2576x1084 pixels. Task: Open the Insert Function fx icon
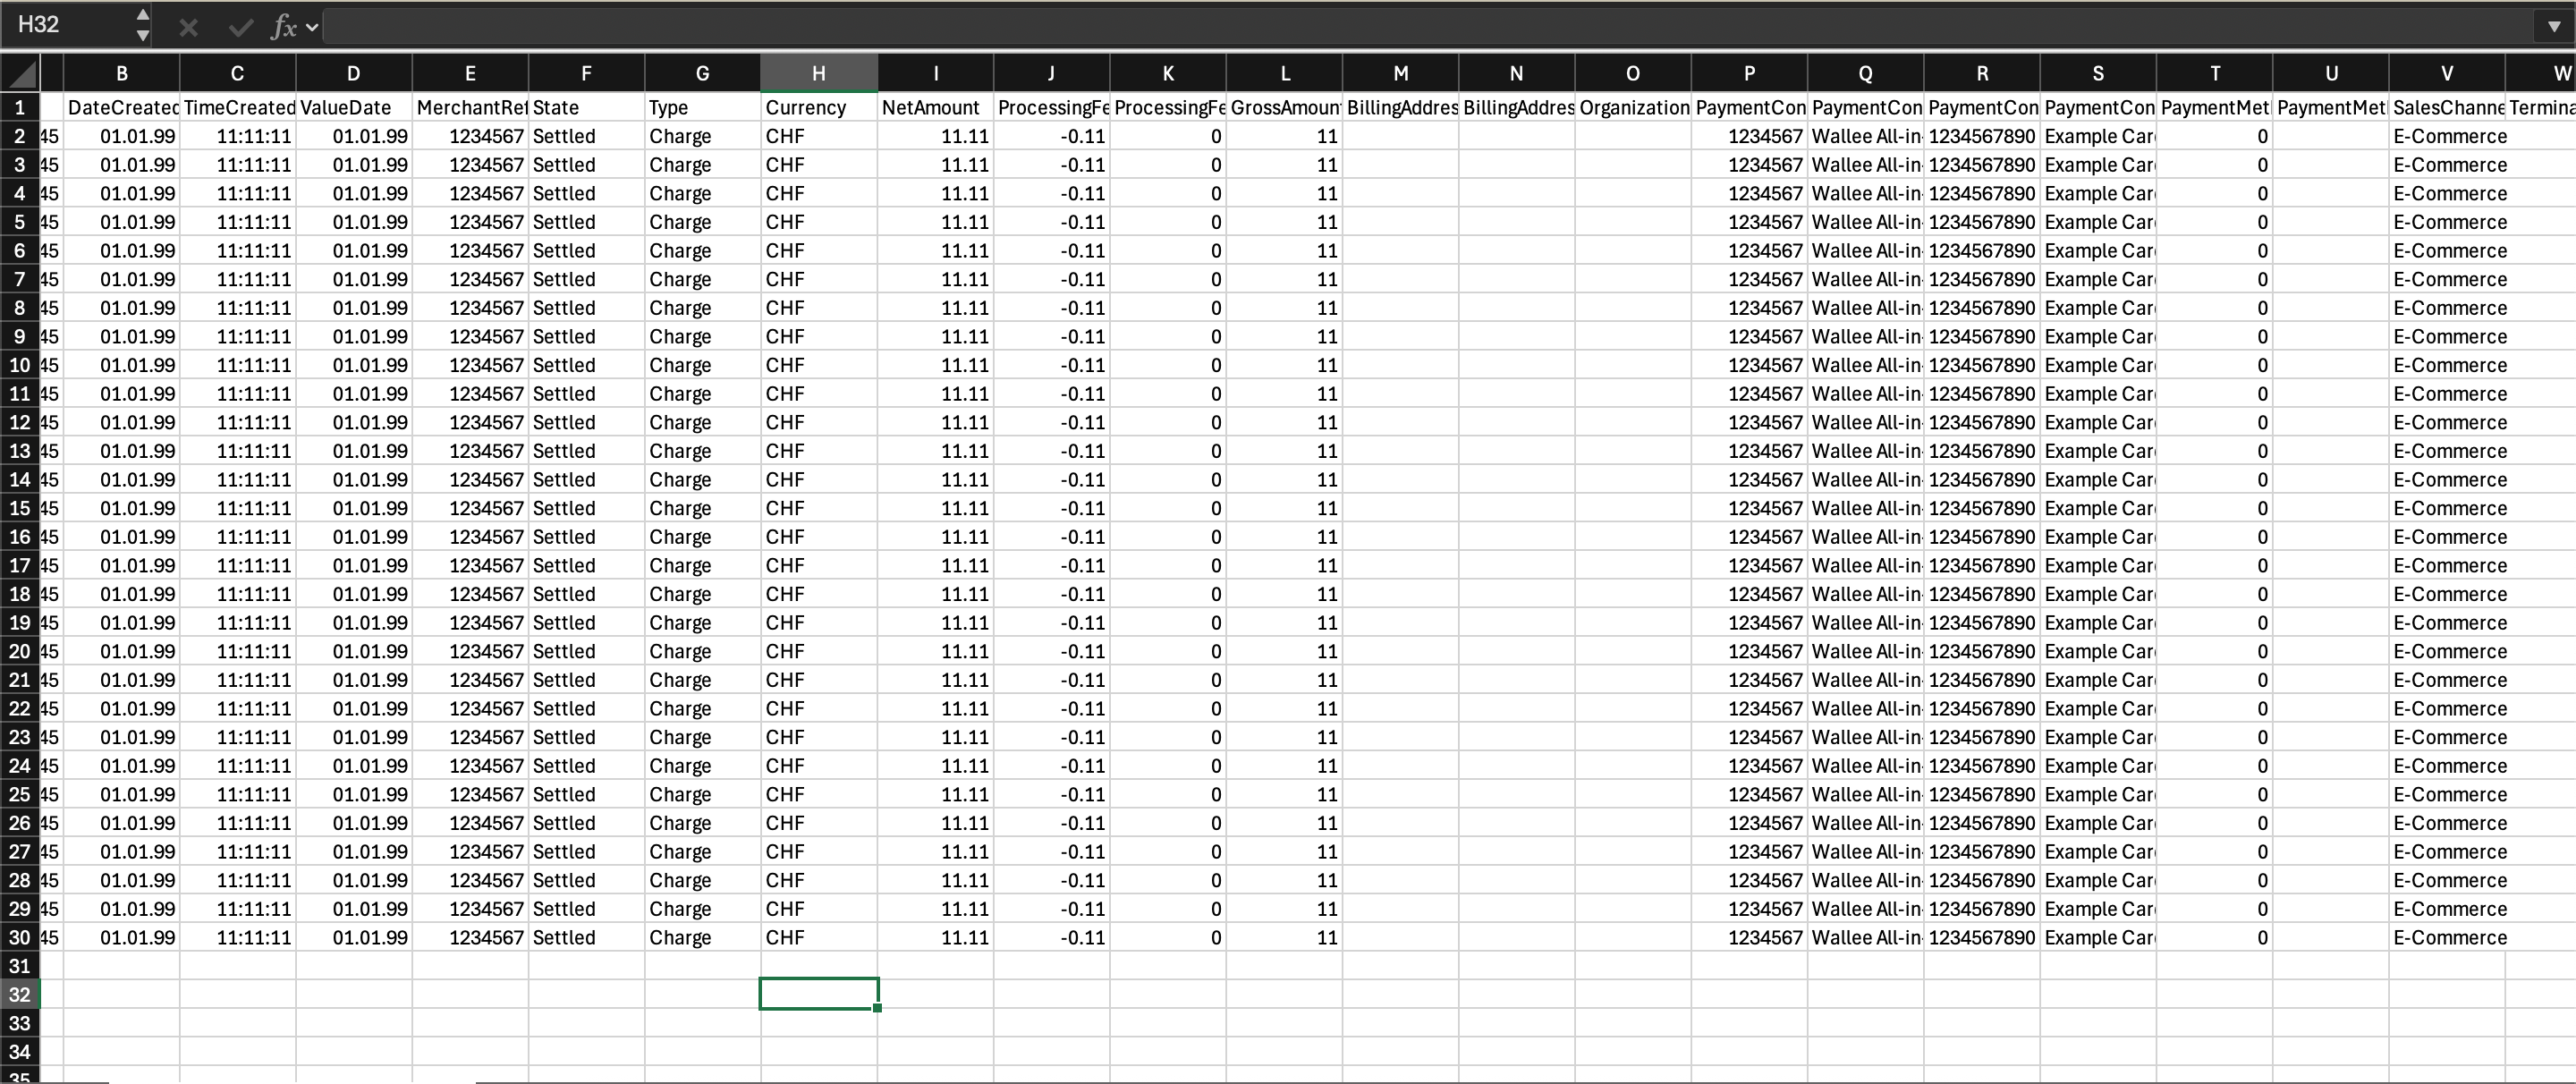(x=284, y=27)
